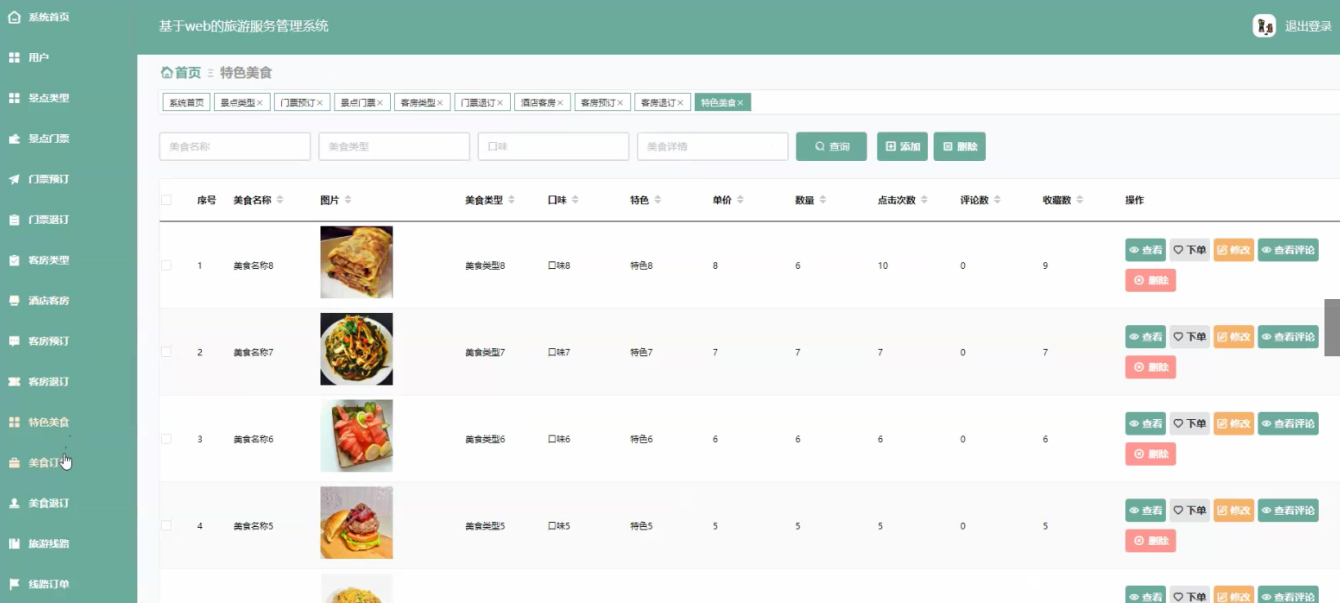This screenshot has height=603, width=1340.
Task: Click the home icon in the breadcrumb
Action: click(166, 72)
